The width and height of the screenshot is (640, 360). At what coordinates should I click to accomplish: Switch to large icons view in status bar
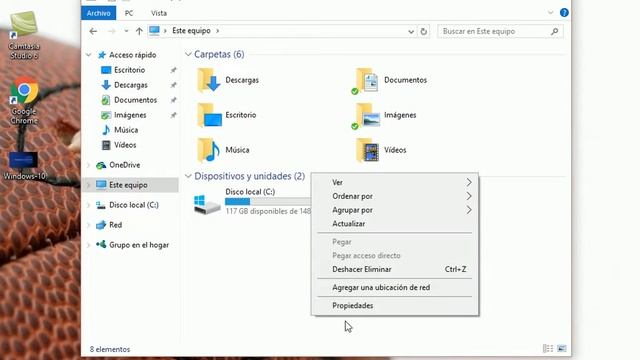pos(562,349)
